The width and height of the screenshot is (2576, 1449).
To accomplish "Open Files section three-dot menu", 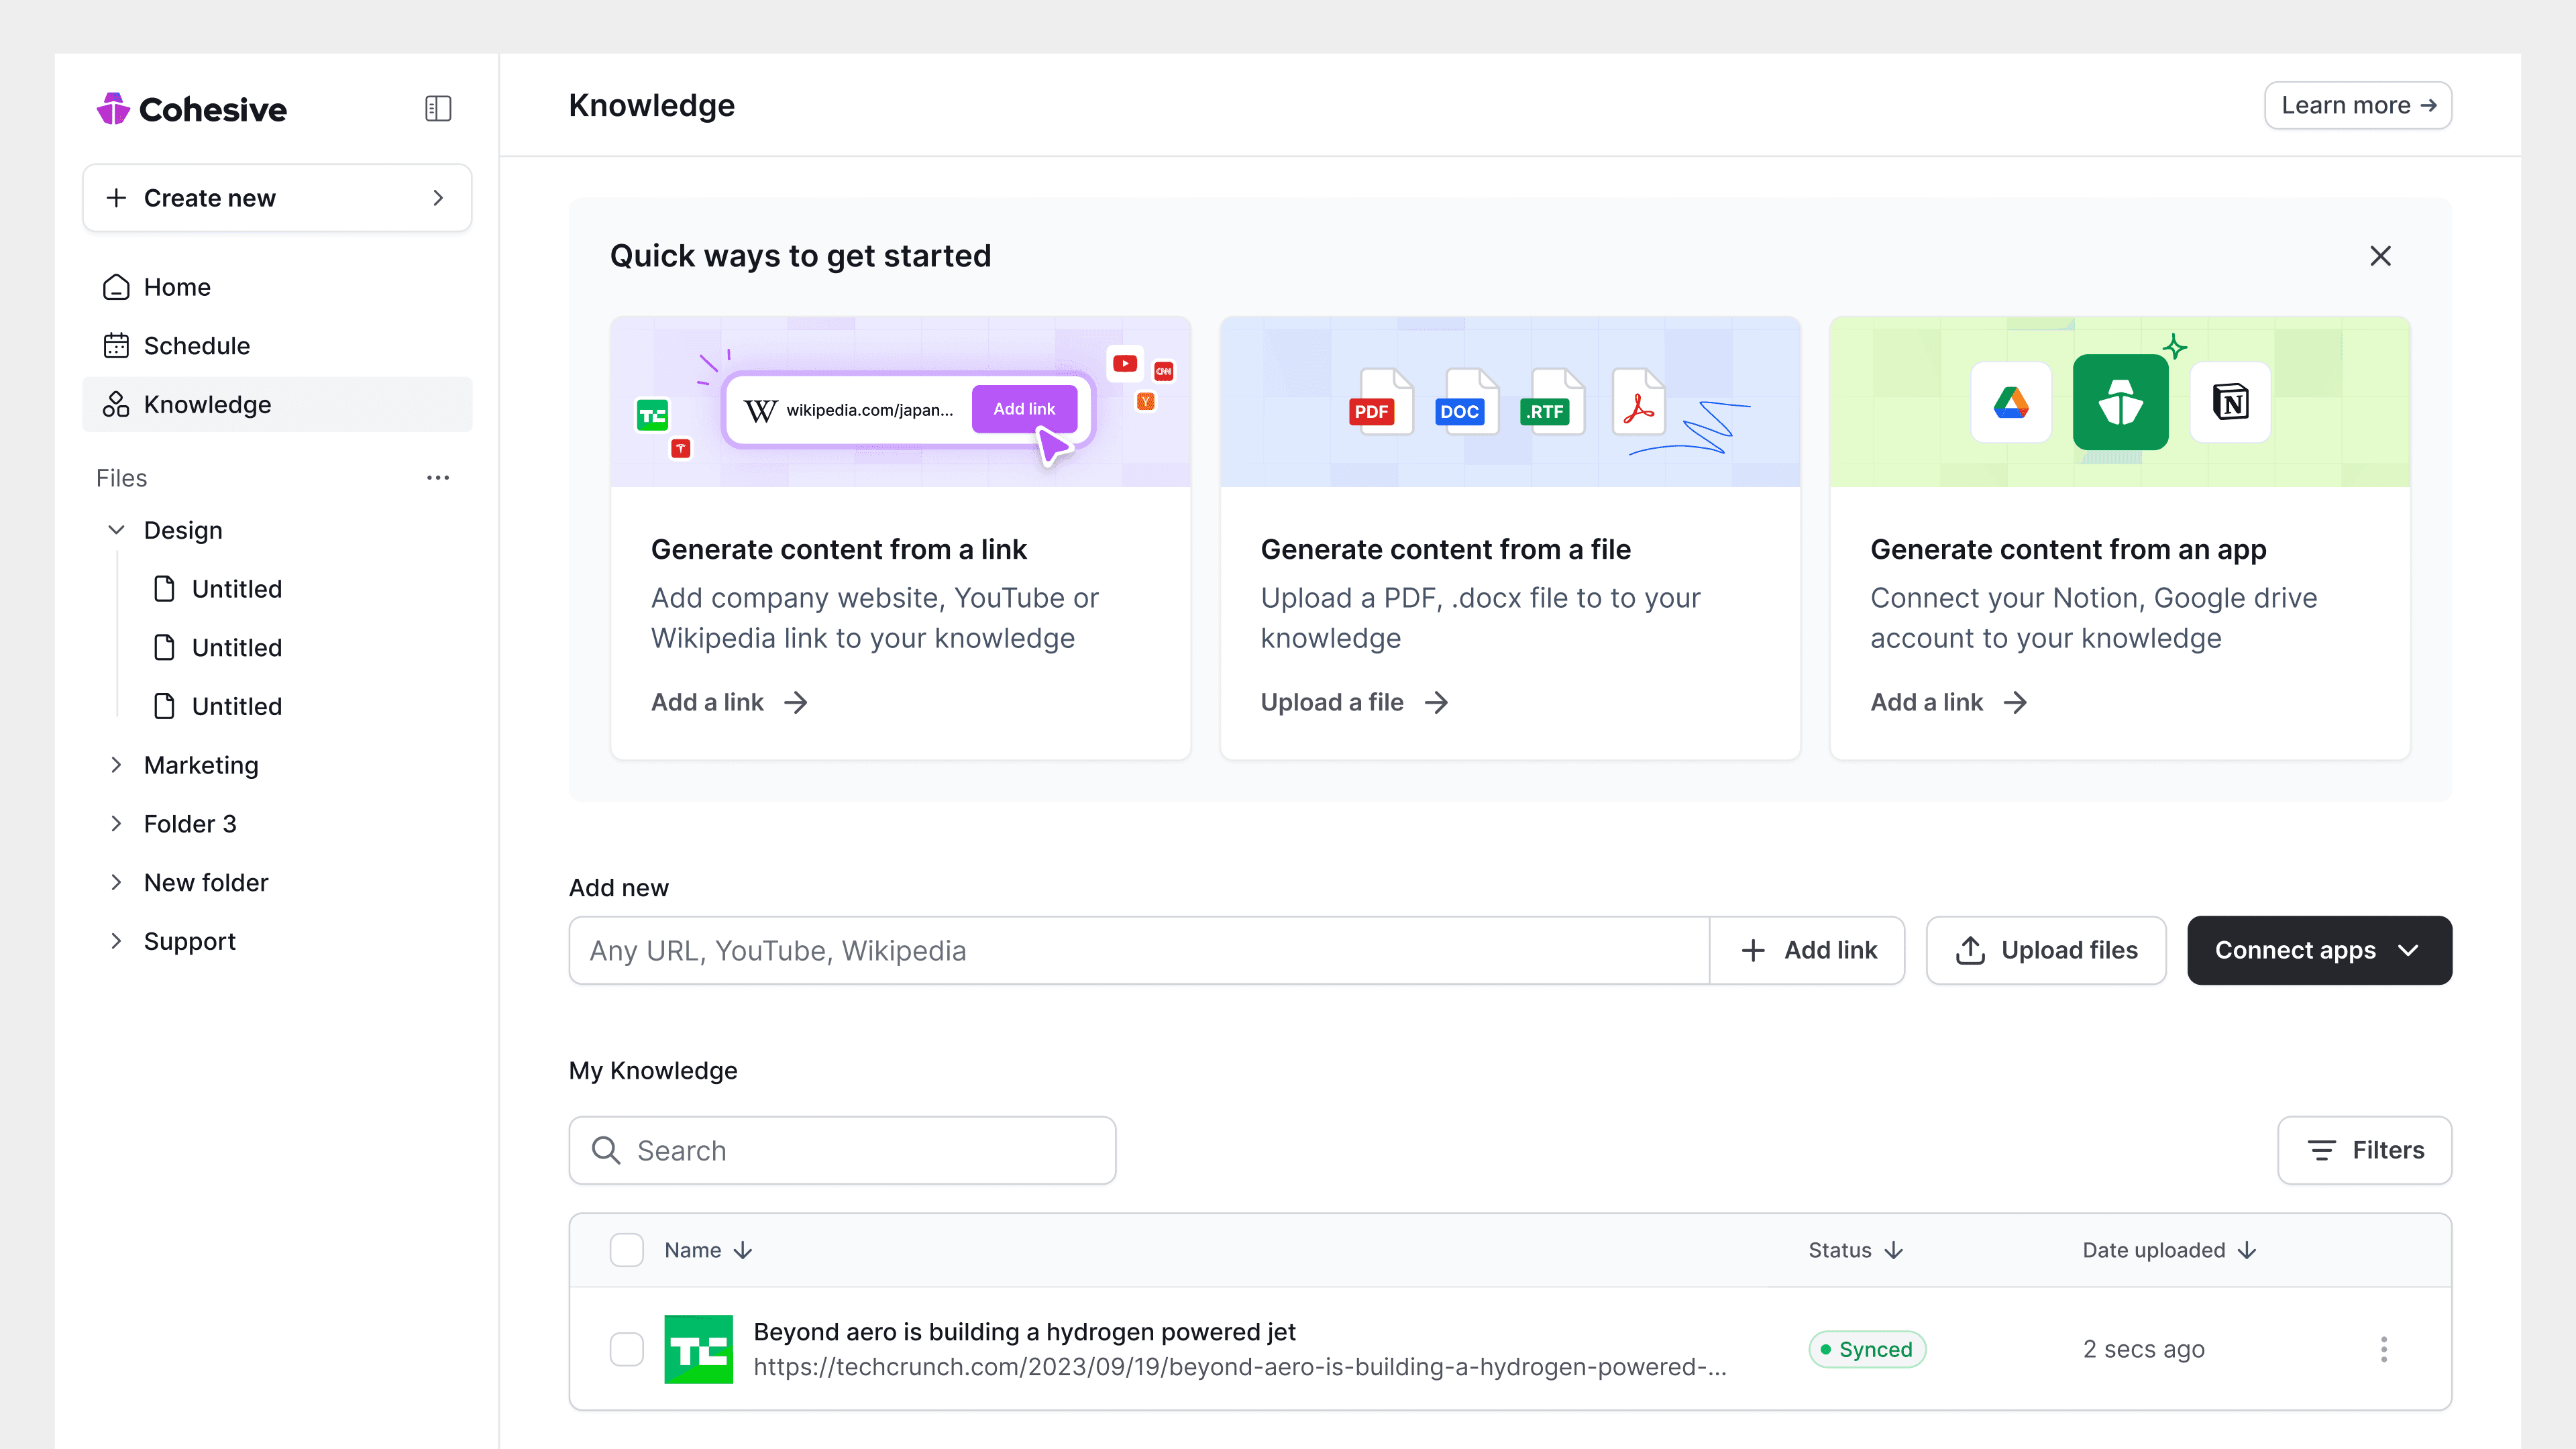I will coord(438,478).
